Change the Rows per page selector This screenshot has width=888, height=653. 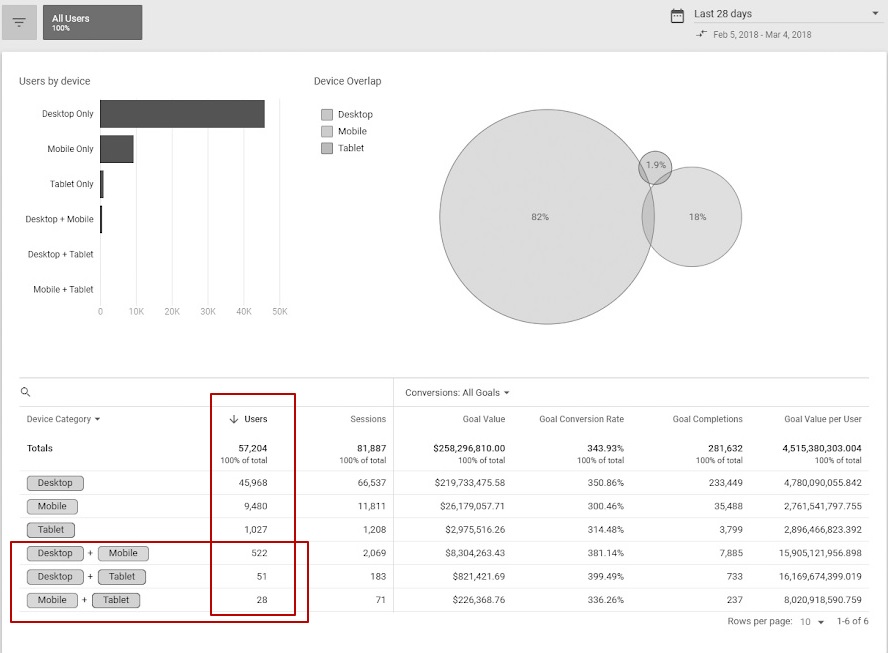pos(810,622)
